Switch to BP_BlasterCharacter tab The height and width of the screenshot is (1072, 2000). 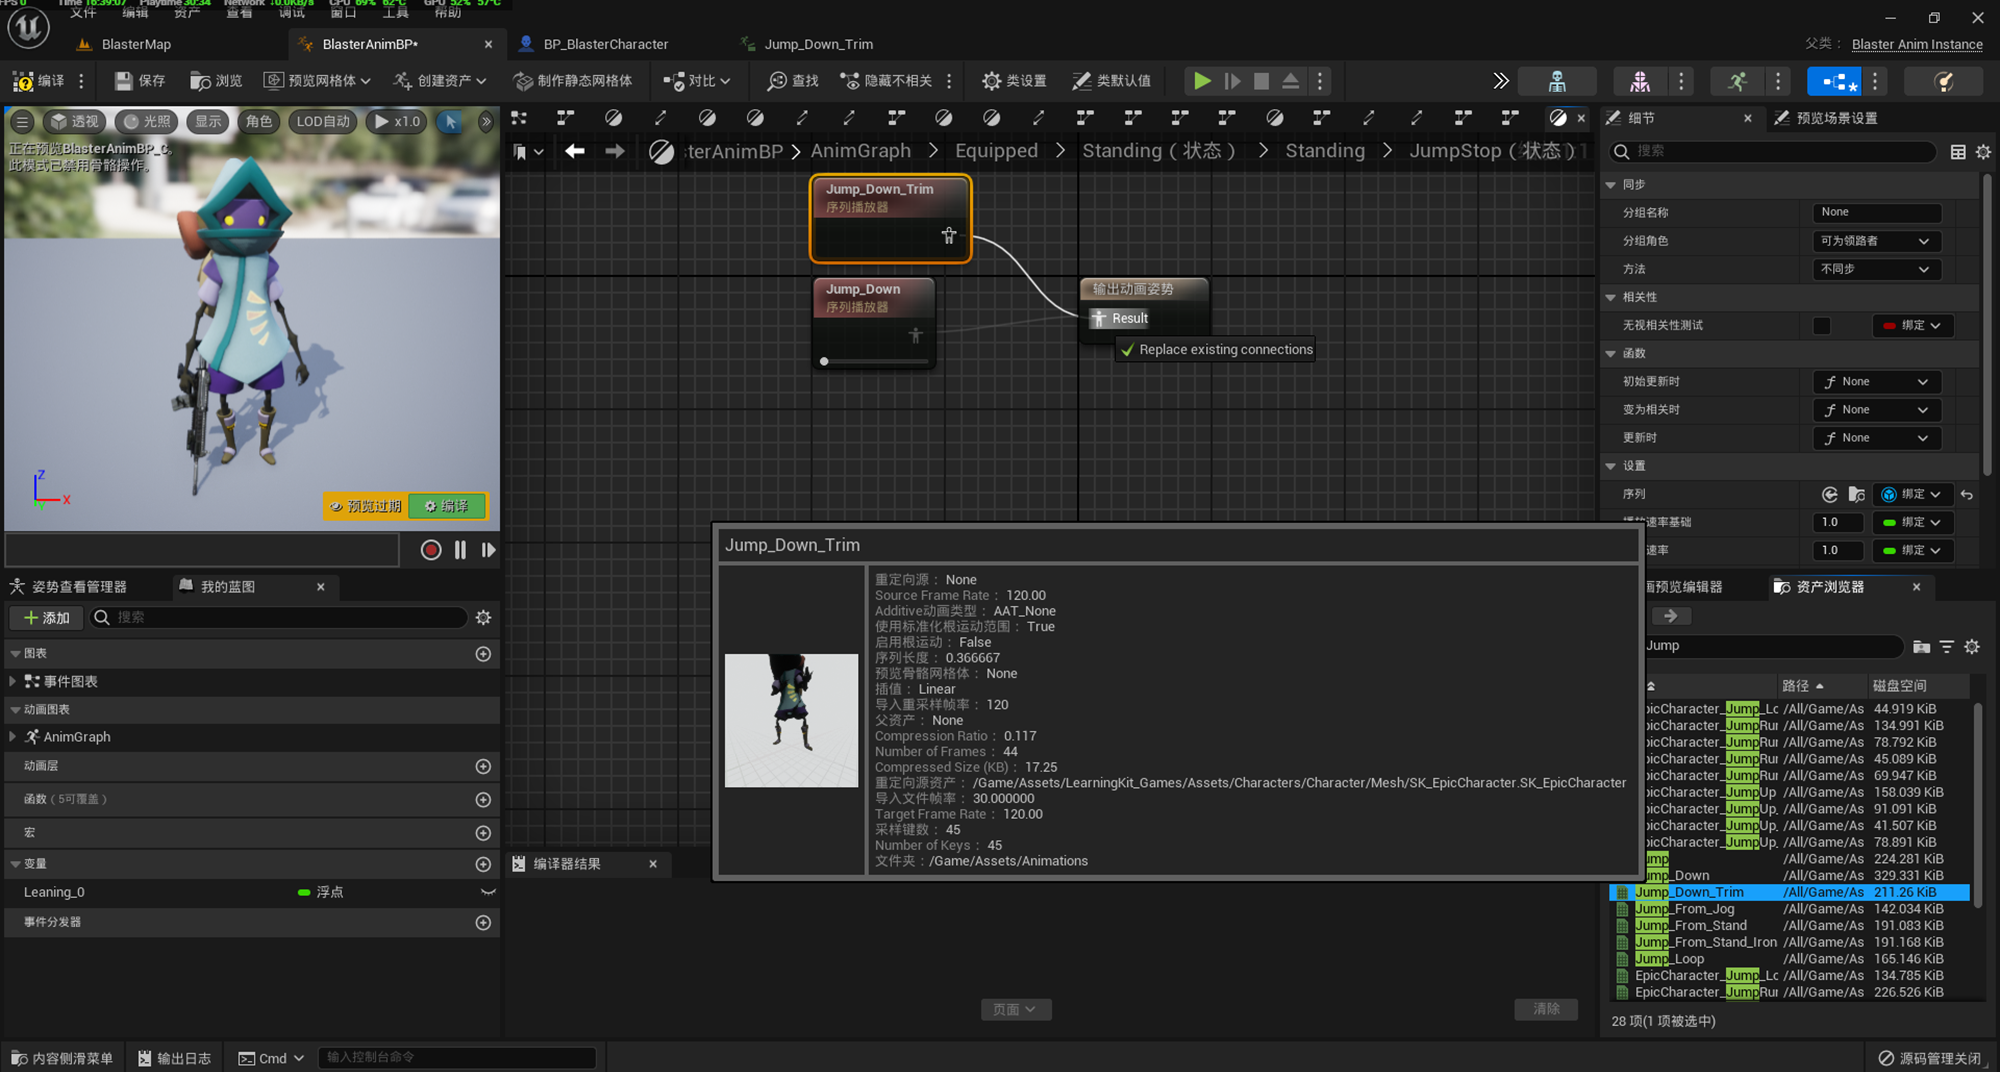(605, 44)
